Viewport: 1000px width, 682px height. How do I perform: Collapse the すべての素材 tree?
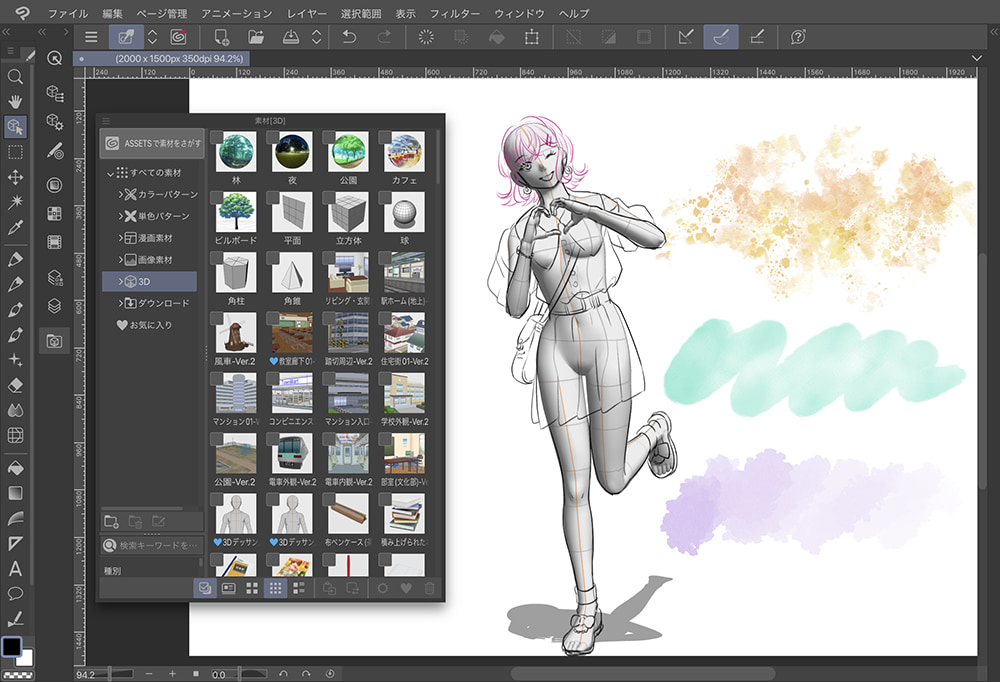[x=109, y=173]
